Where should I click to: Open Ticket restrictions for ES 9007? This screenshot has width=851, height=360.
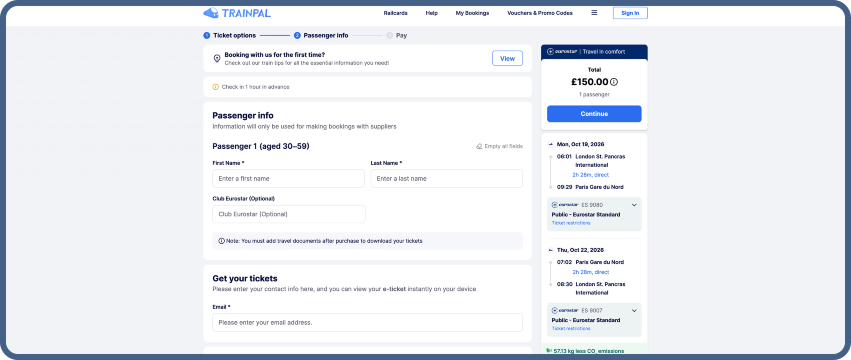pyautogui.click(x=571, y=329)
